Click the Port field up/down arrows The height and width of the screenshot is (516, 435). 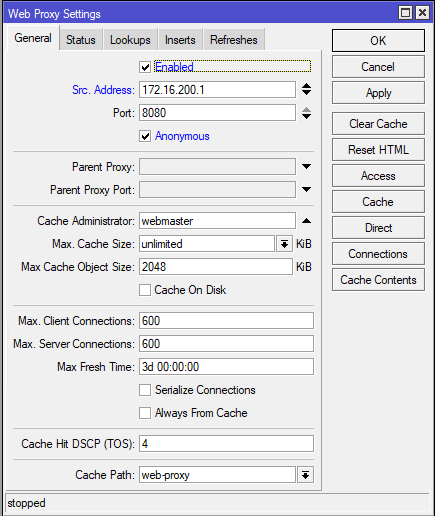[306, 113]
